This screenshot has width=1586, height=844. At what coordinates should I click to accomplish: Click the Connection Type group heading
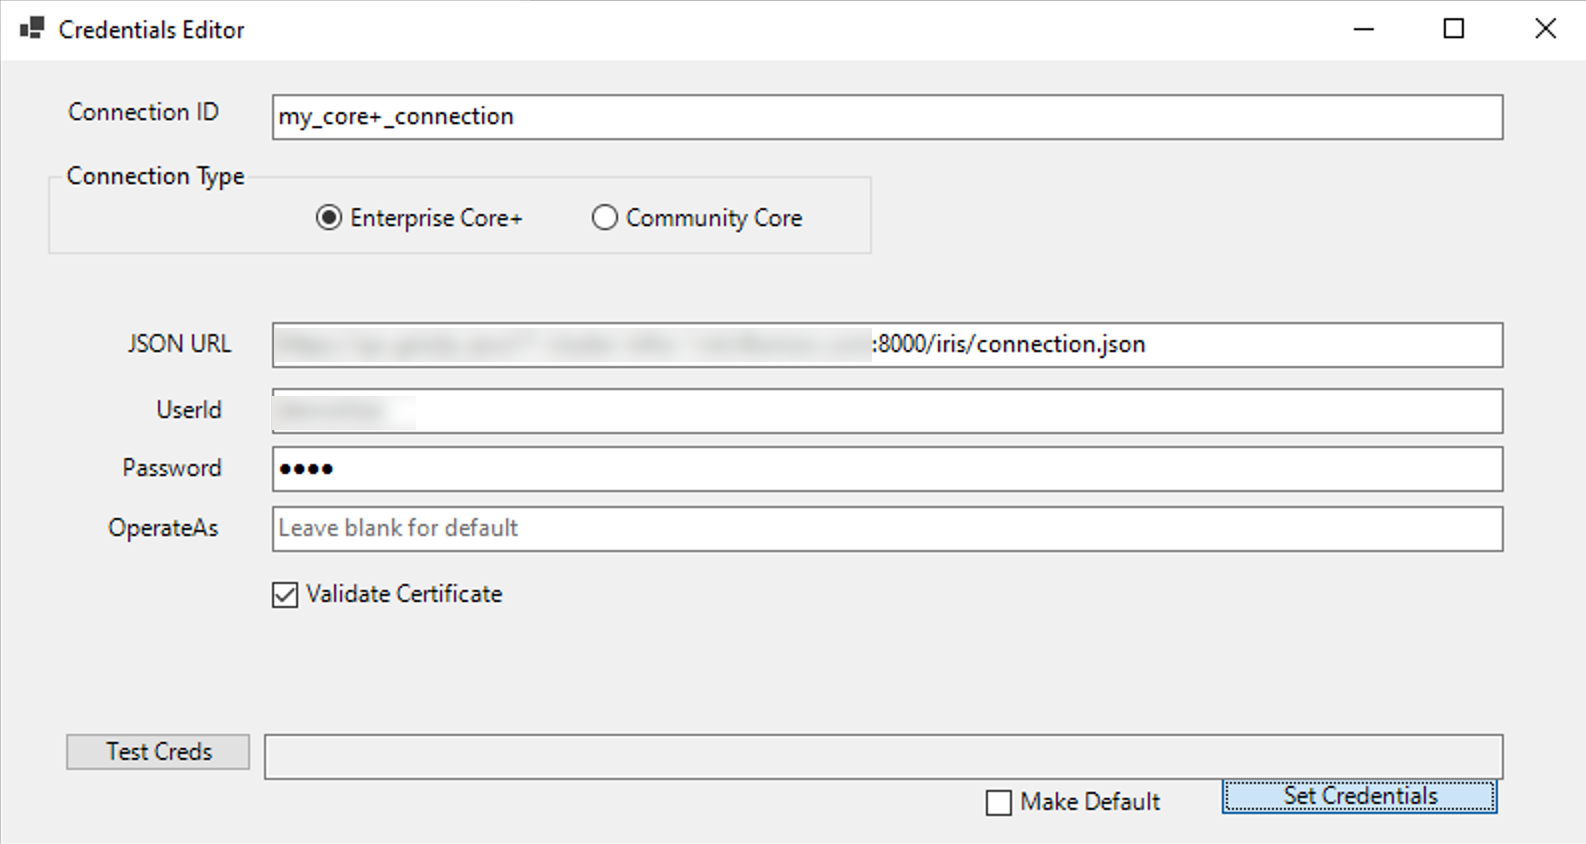[x=155, y=176]
